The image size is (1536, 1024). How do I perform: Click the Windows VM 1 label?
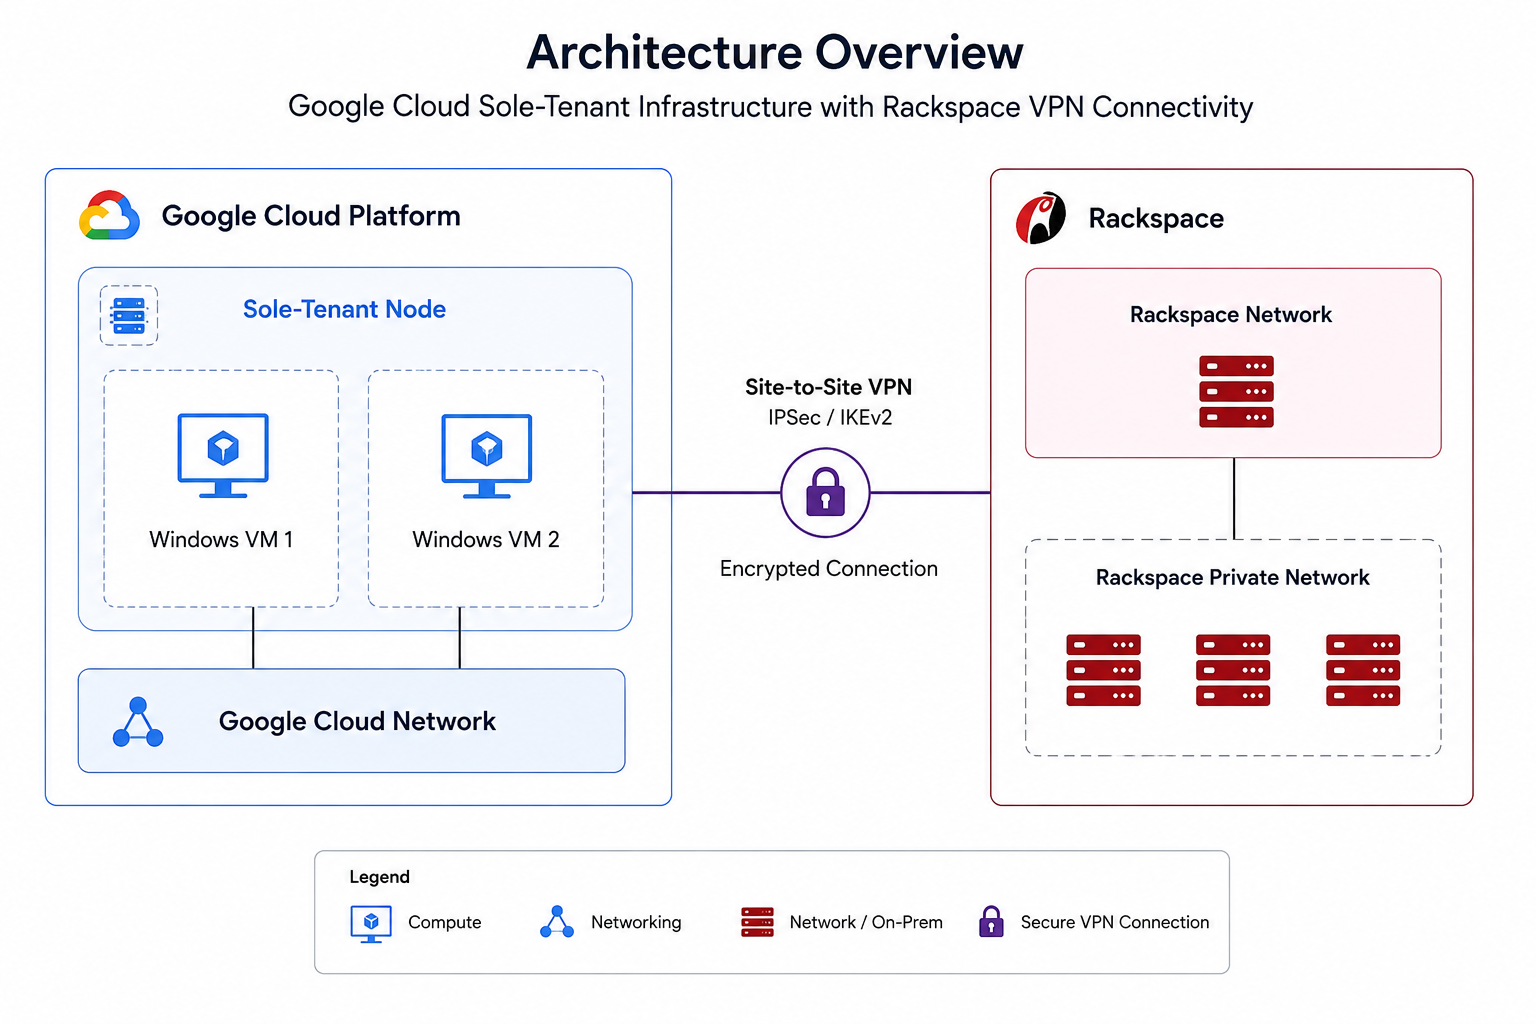(x=221, y=540)
